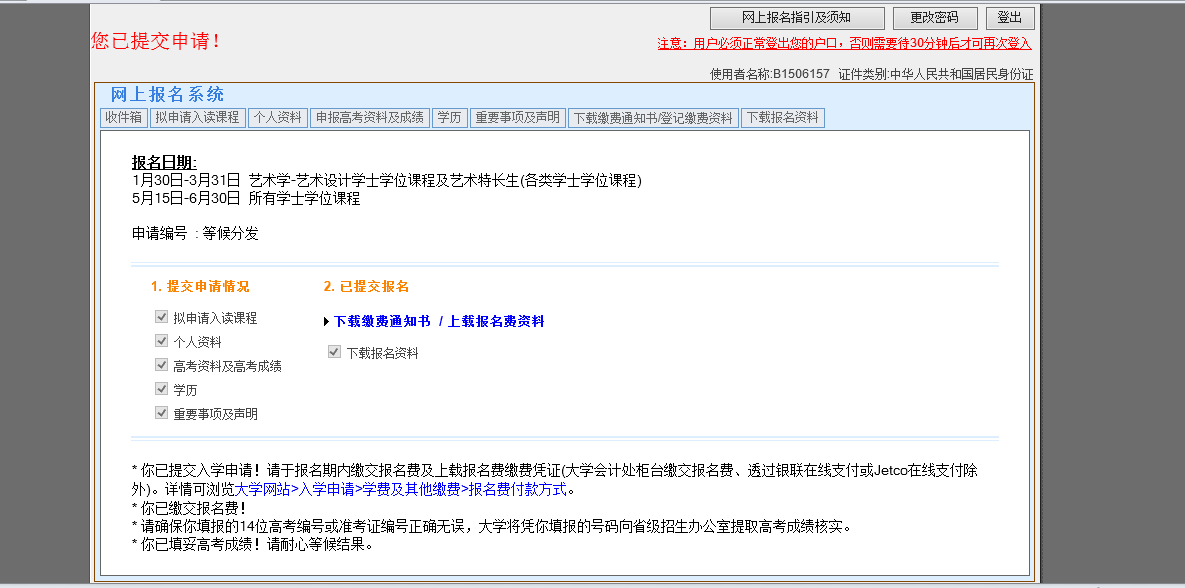Click the 2. 已提交报名 heading
1185x588 pixels.
point(367,286)
